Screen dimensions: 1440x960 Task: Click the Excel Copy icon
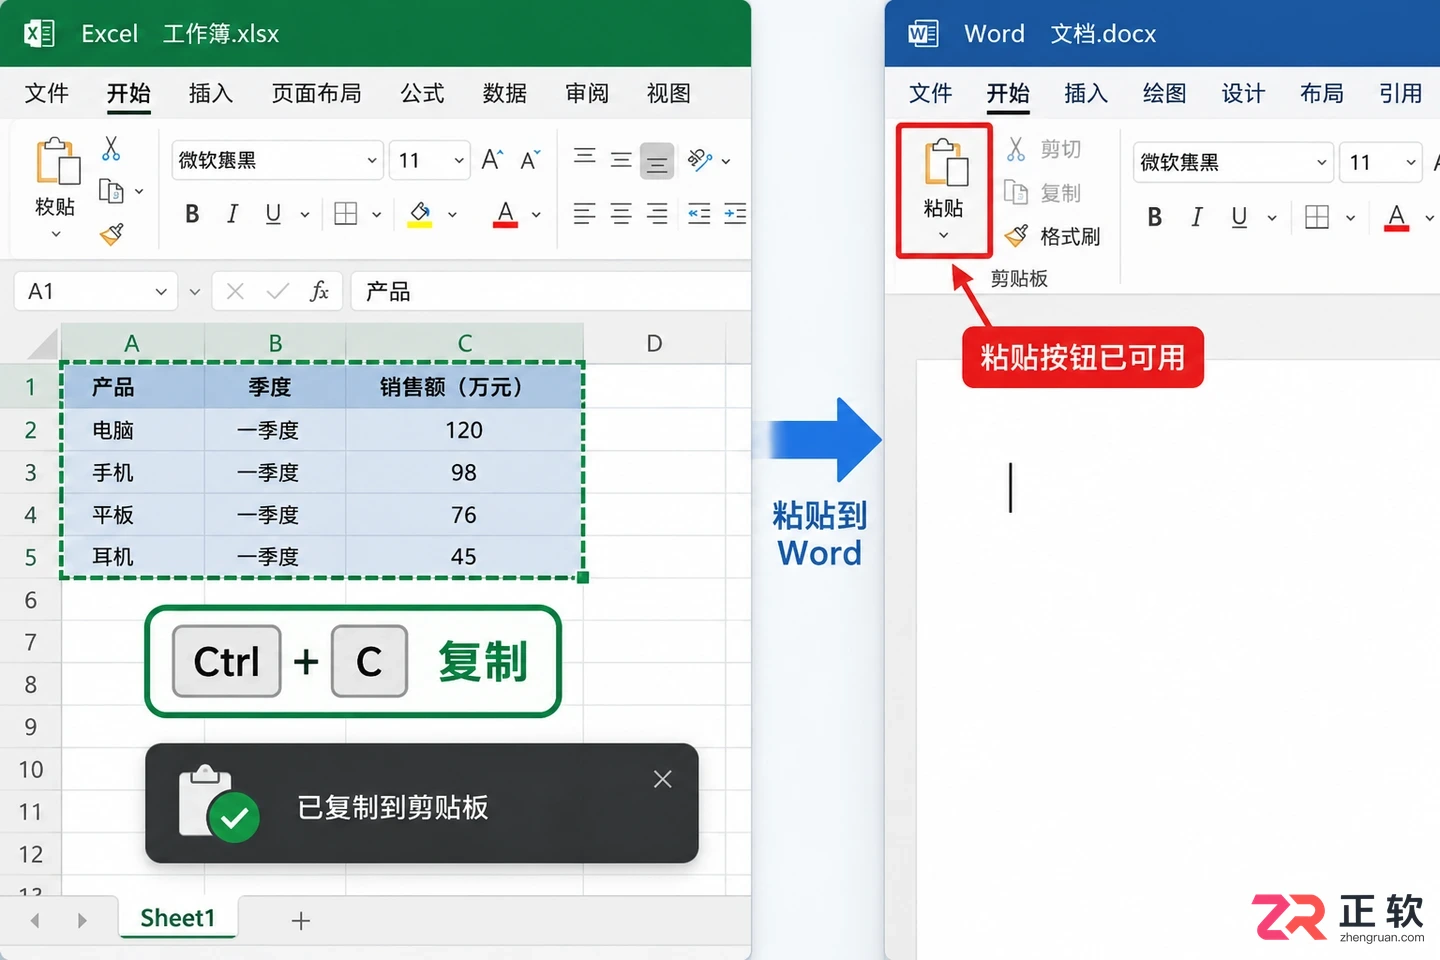tap(111, 191)
